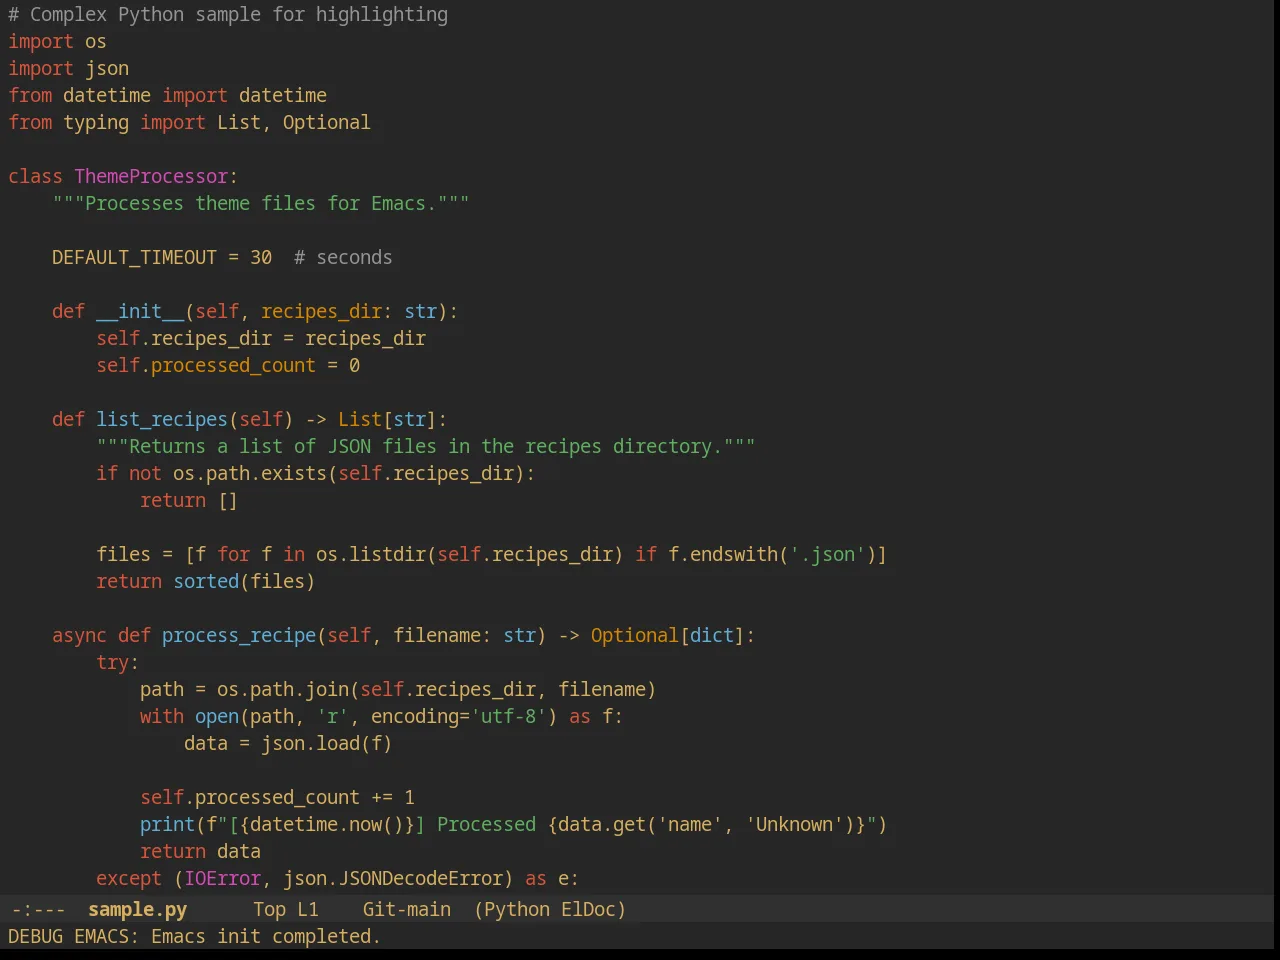Click 'IOError' exception name

coord(222,879)
